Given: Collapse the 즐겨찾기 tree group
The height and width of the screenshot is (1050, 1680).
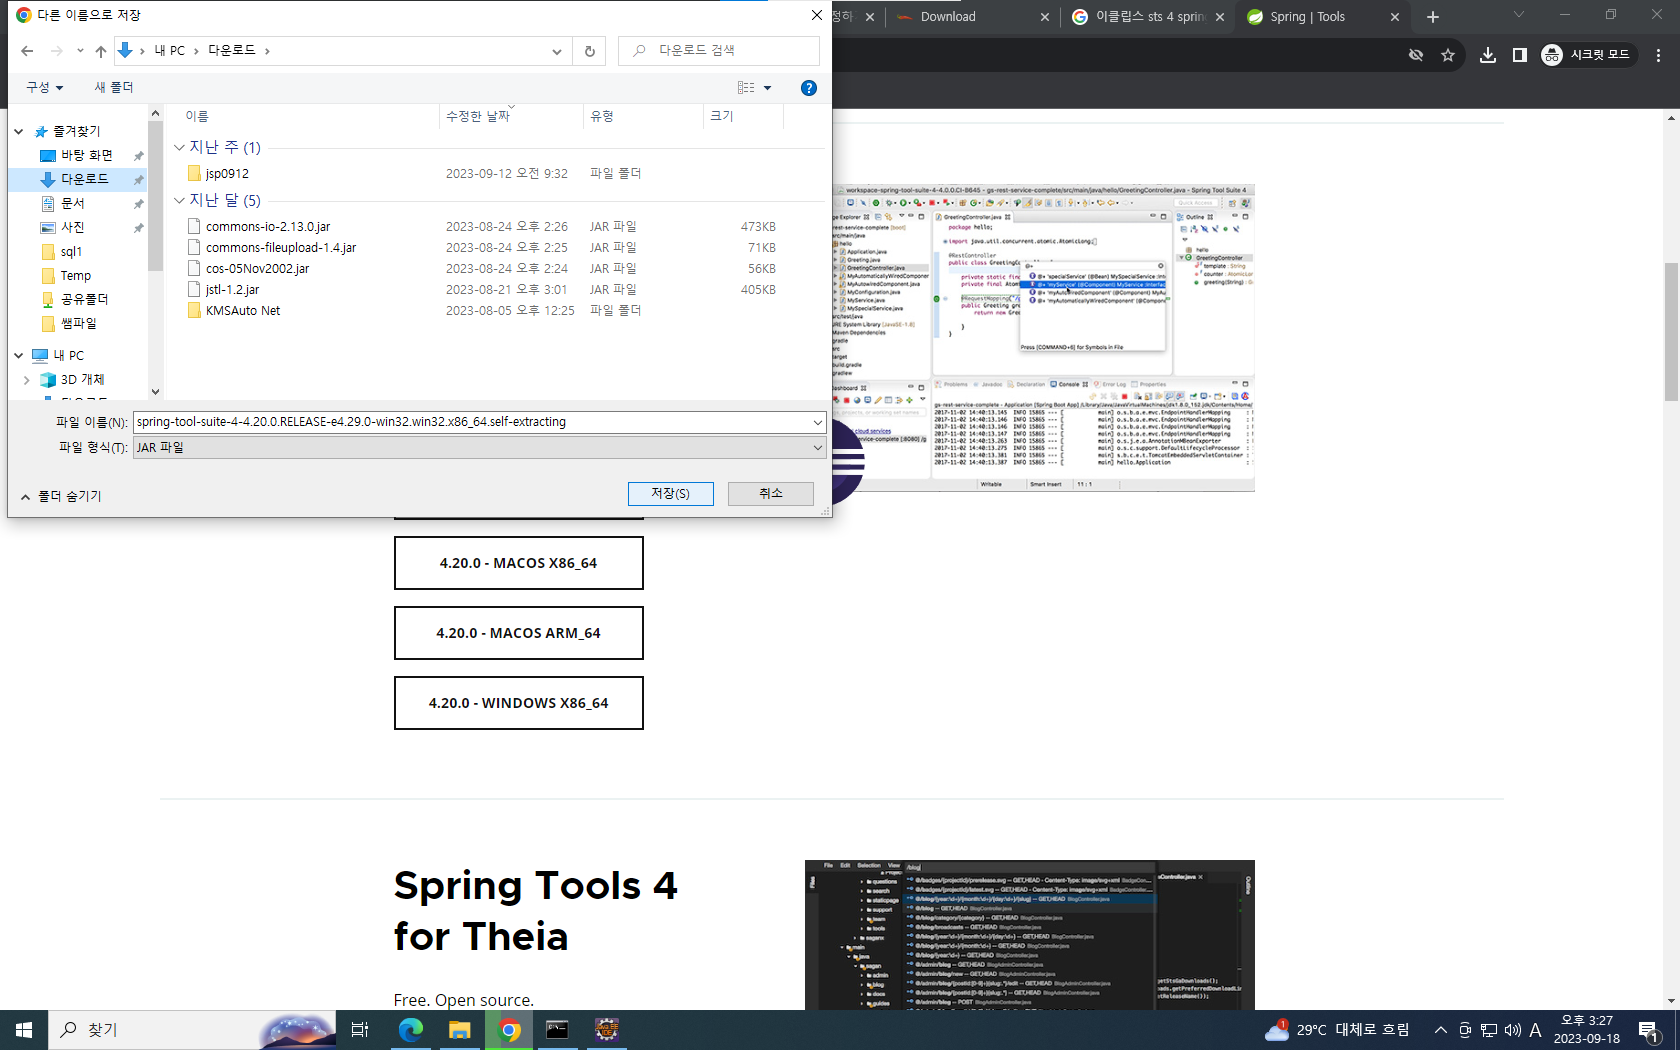Looking at the screenshot, I should tap(19, 131).
